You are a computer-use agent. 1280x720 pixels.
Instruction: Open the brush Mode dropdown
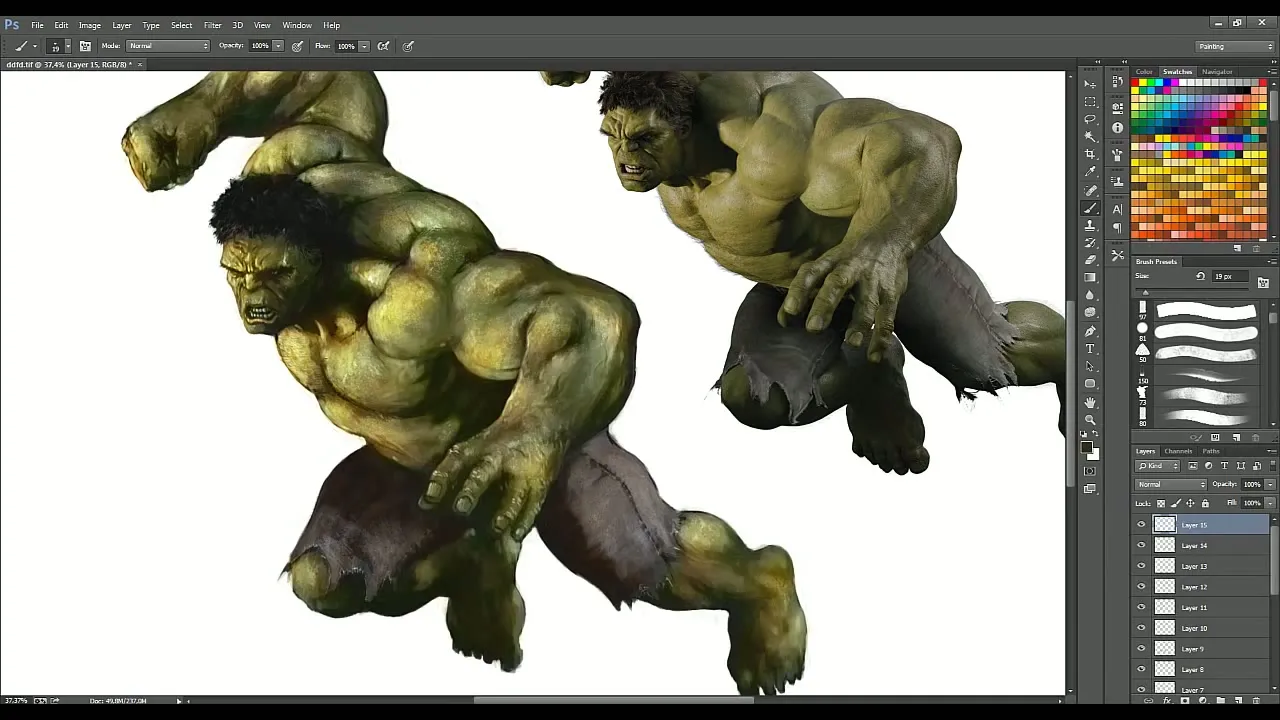point(168,46)
